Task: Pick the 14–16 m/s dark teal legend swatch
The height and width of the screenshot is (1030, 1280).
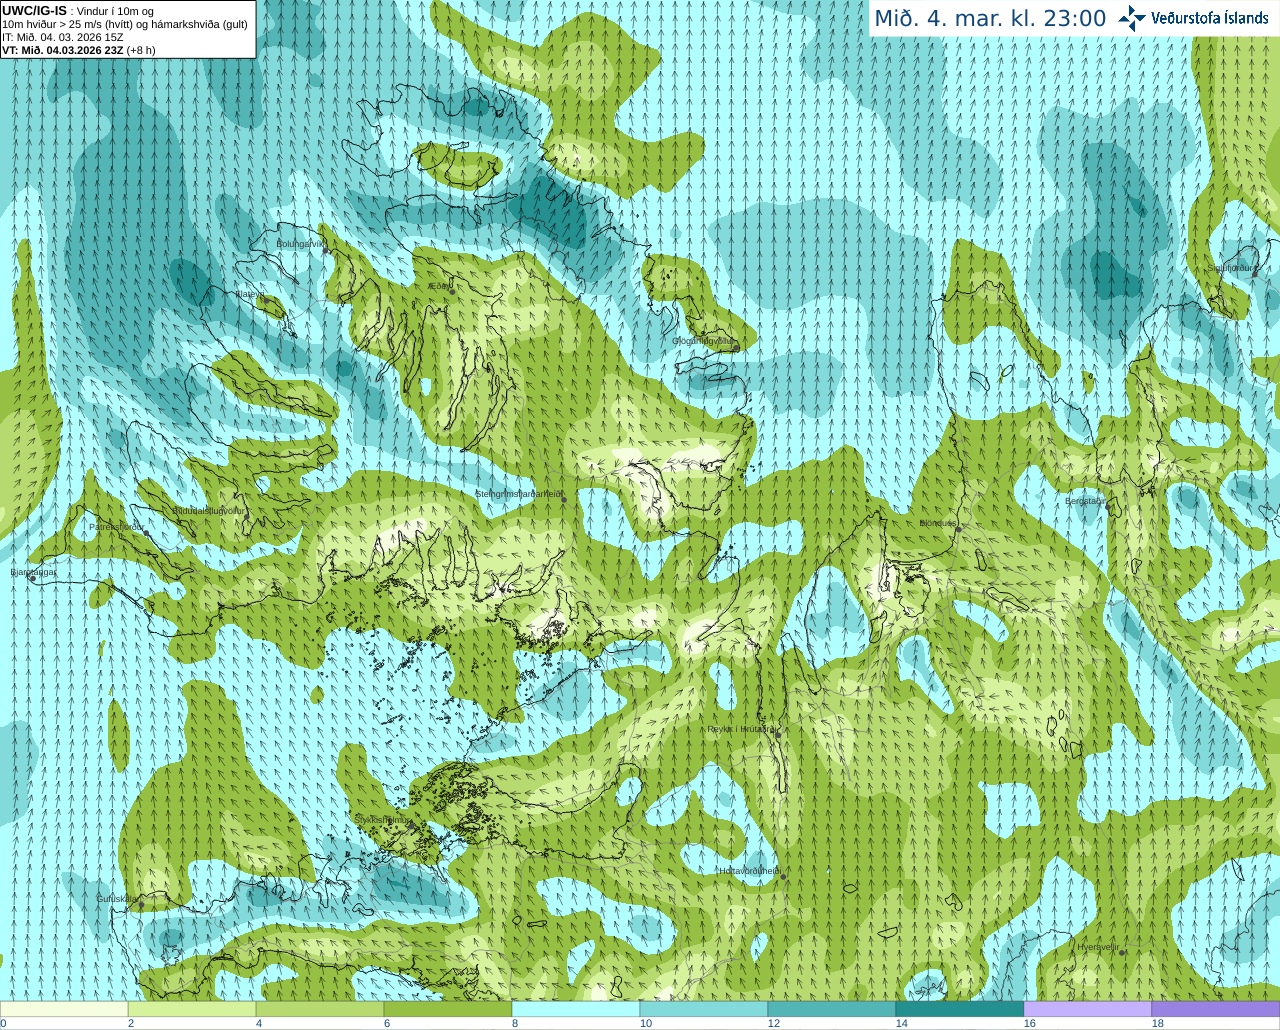Action: 960,1009
